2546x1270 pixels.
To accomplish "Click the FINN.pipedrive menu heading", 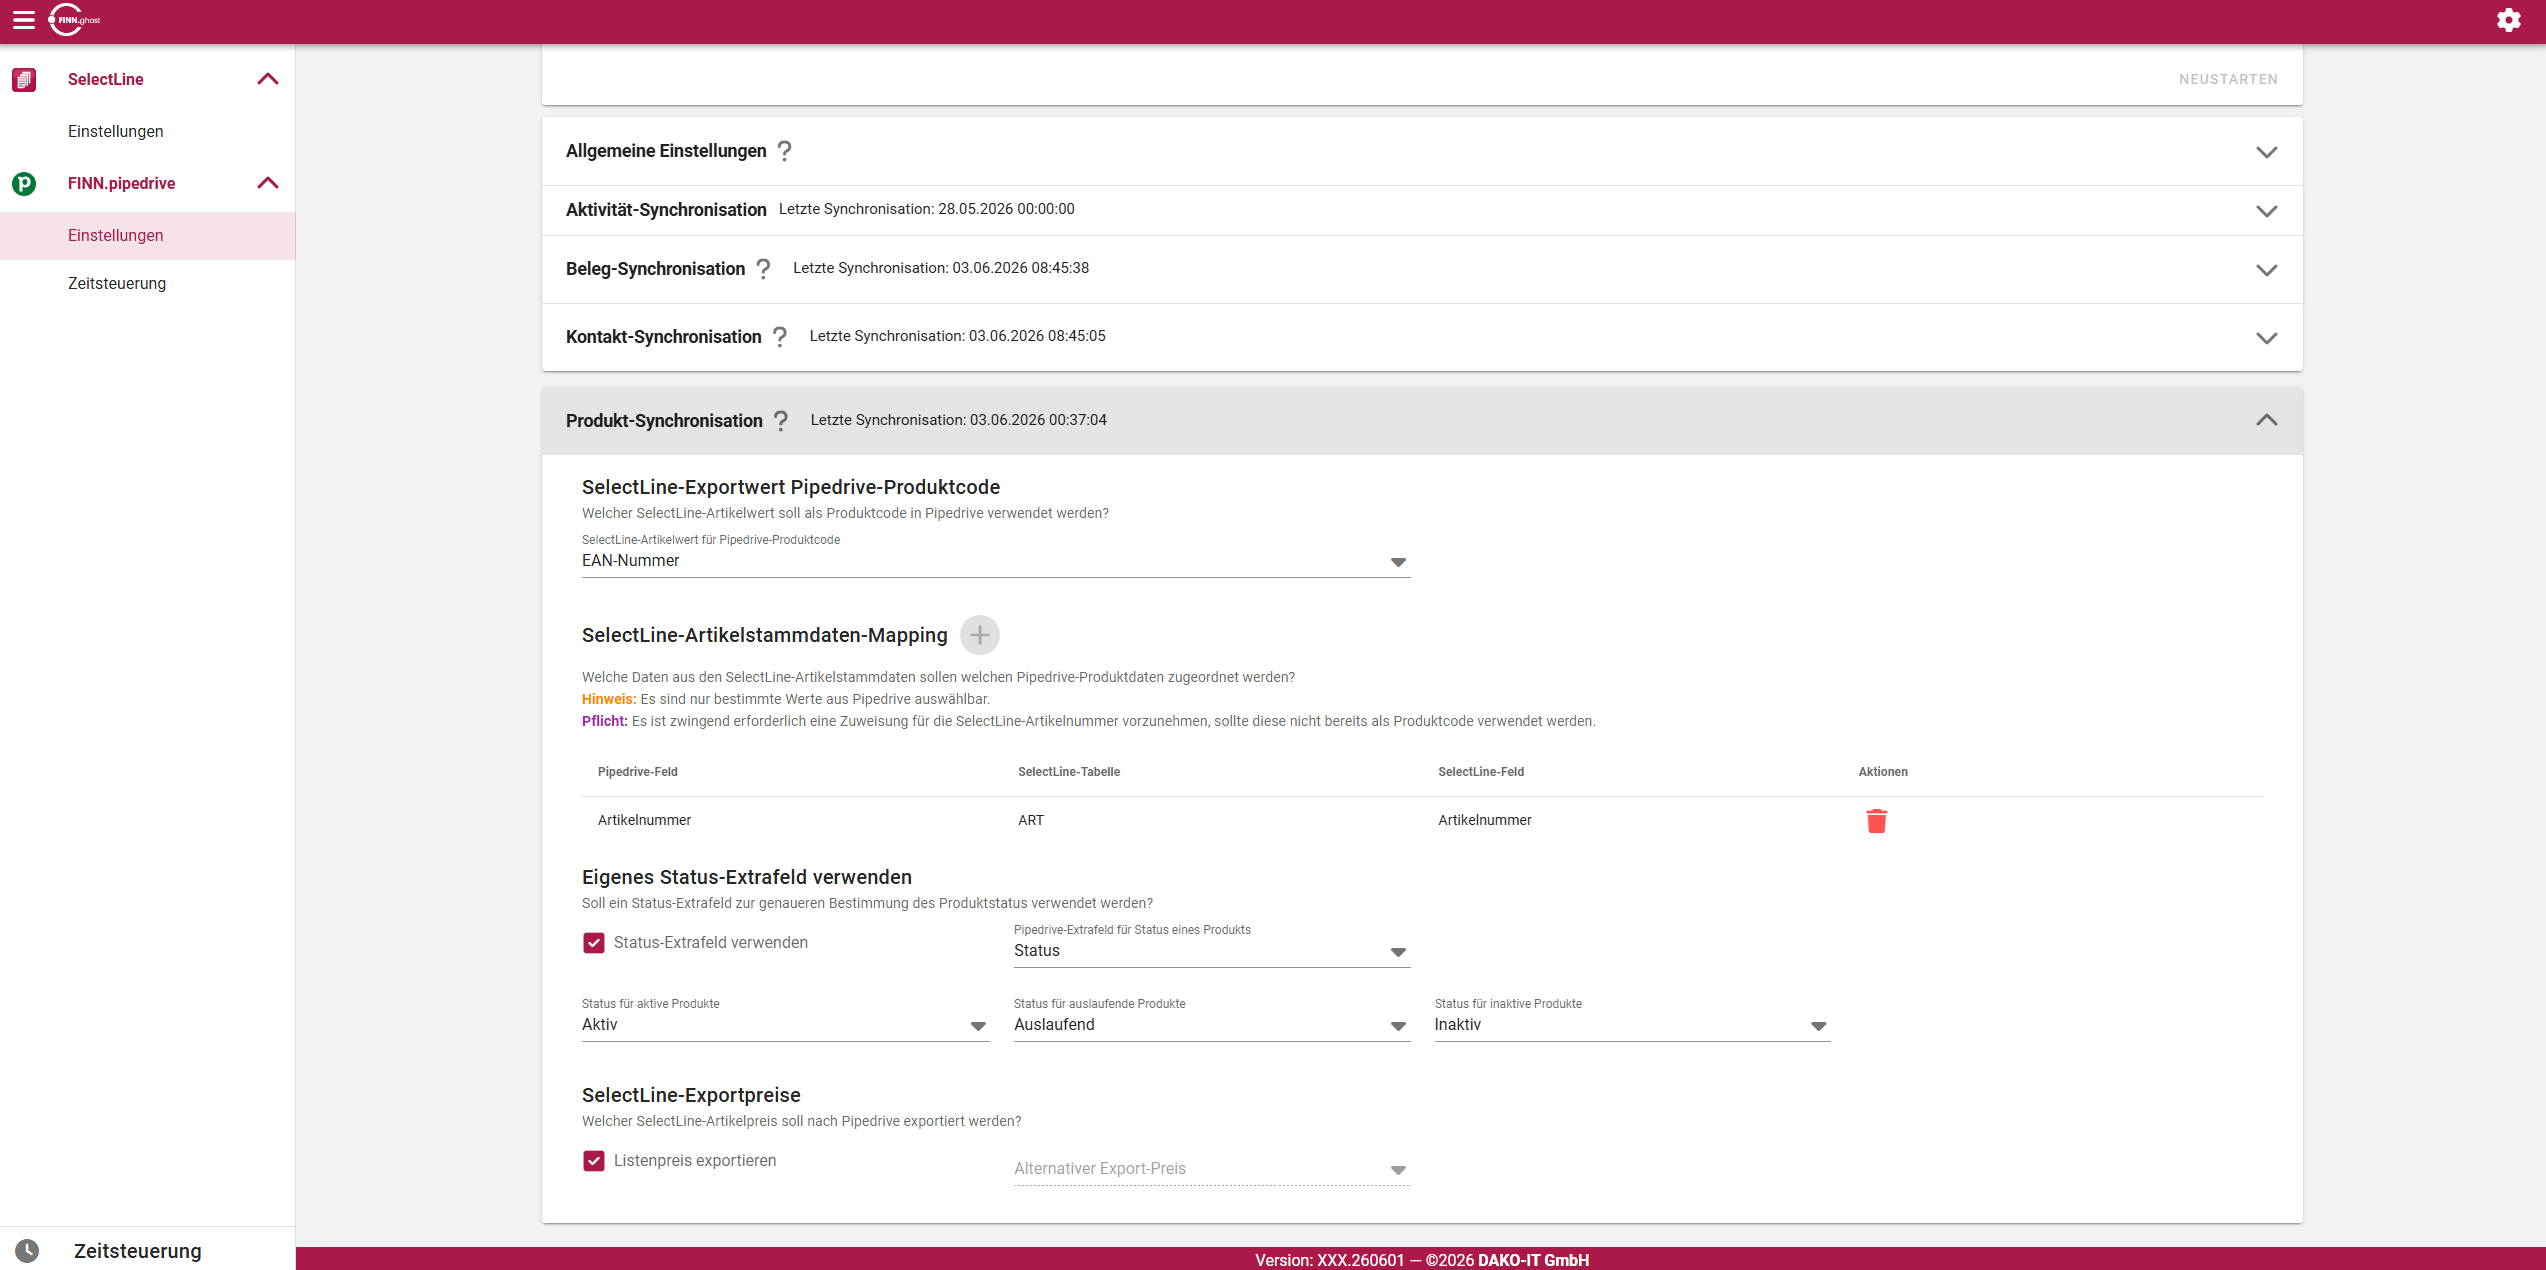I will pos(122,184).
